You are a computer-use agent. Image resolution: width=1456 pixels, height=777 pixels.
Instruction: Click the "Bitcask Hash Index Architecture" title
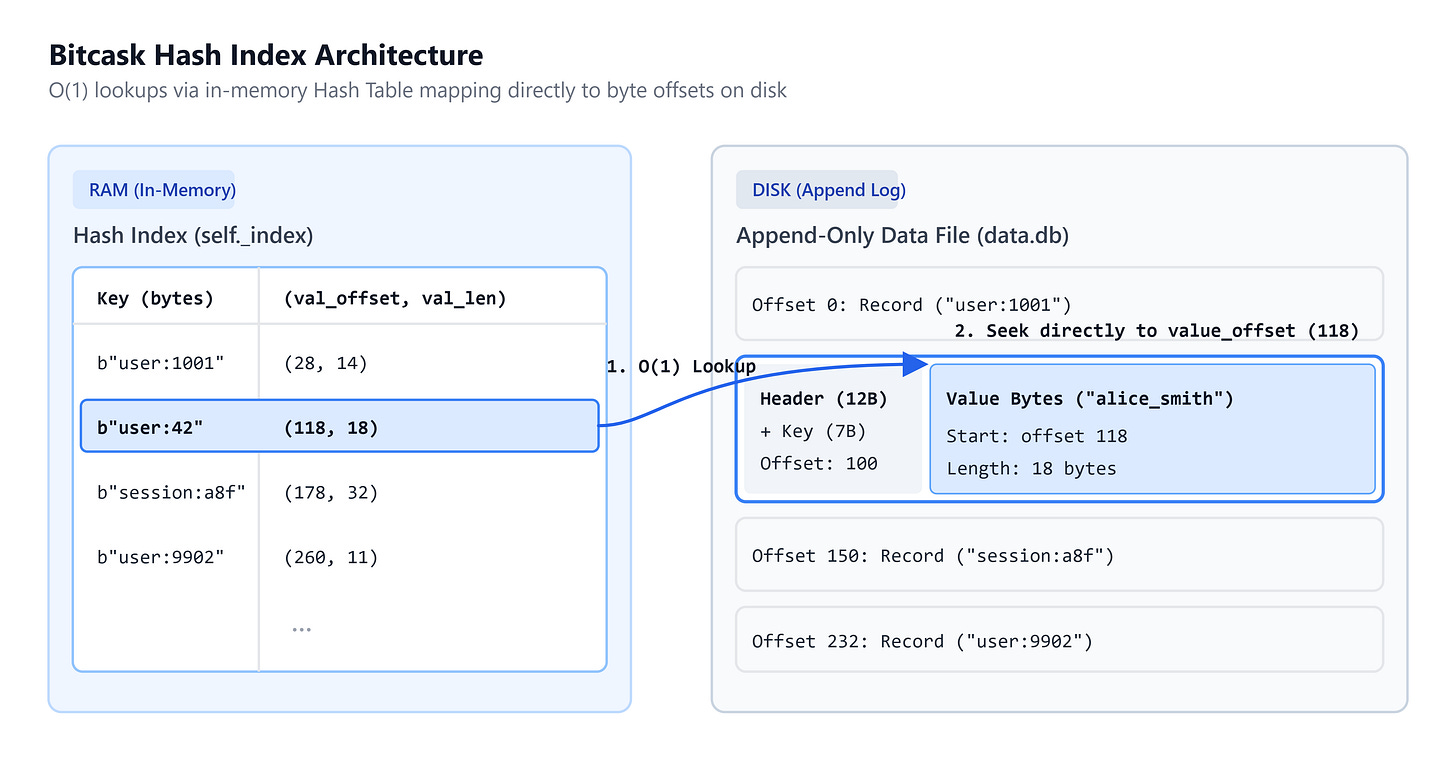click(x=266, y=55)
